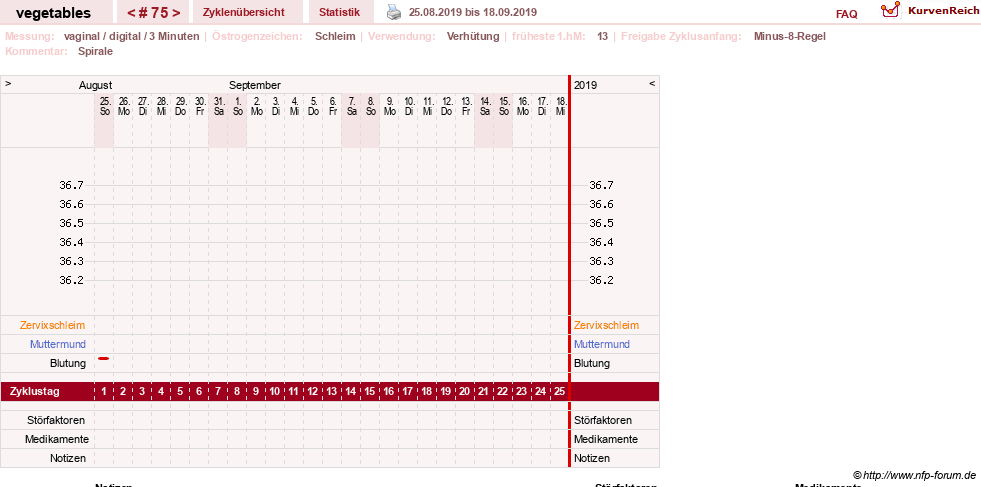Viewport: 981px width, 487px height.
Task: Open the Statistik tab
Action: coord(339,12)
